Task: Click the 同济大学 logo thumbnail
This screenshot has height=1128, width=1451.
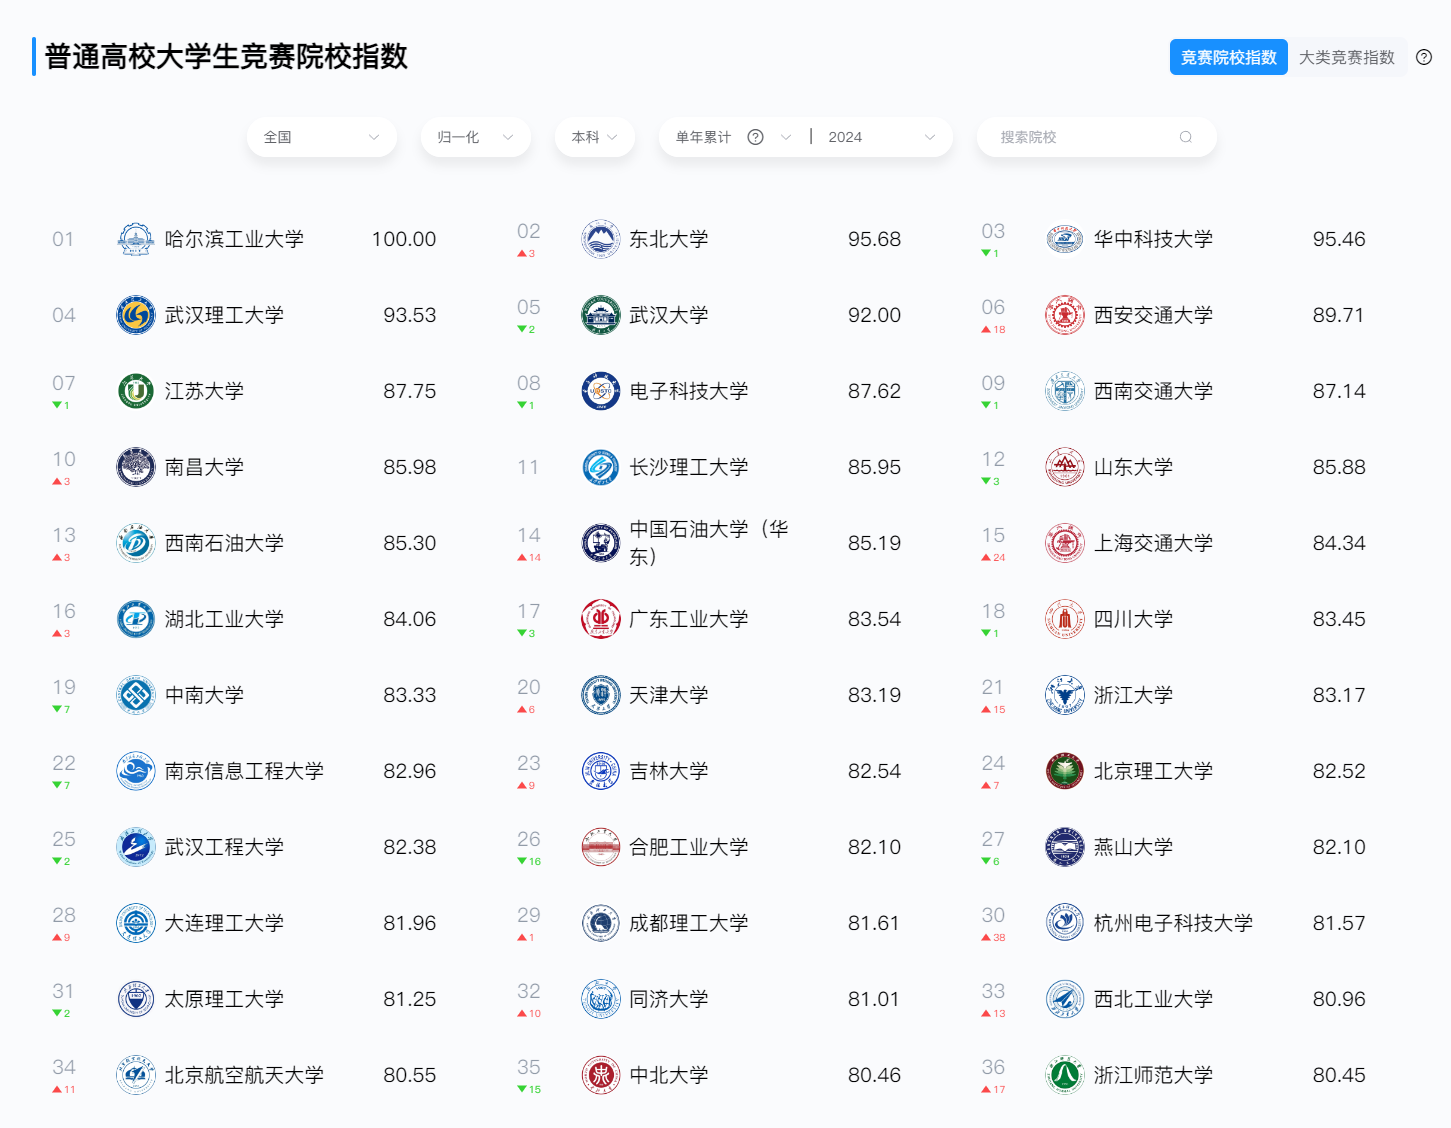Action: (600, 999)
